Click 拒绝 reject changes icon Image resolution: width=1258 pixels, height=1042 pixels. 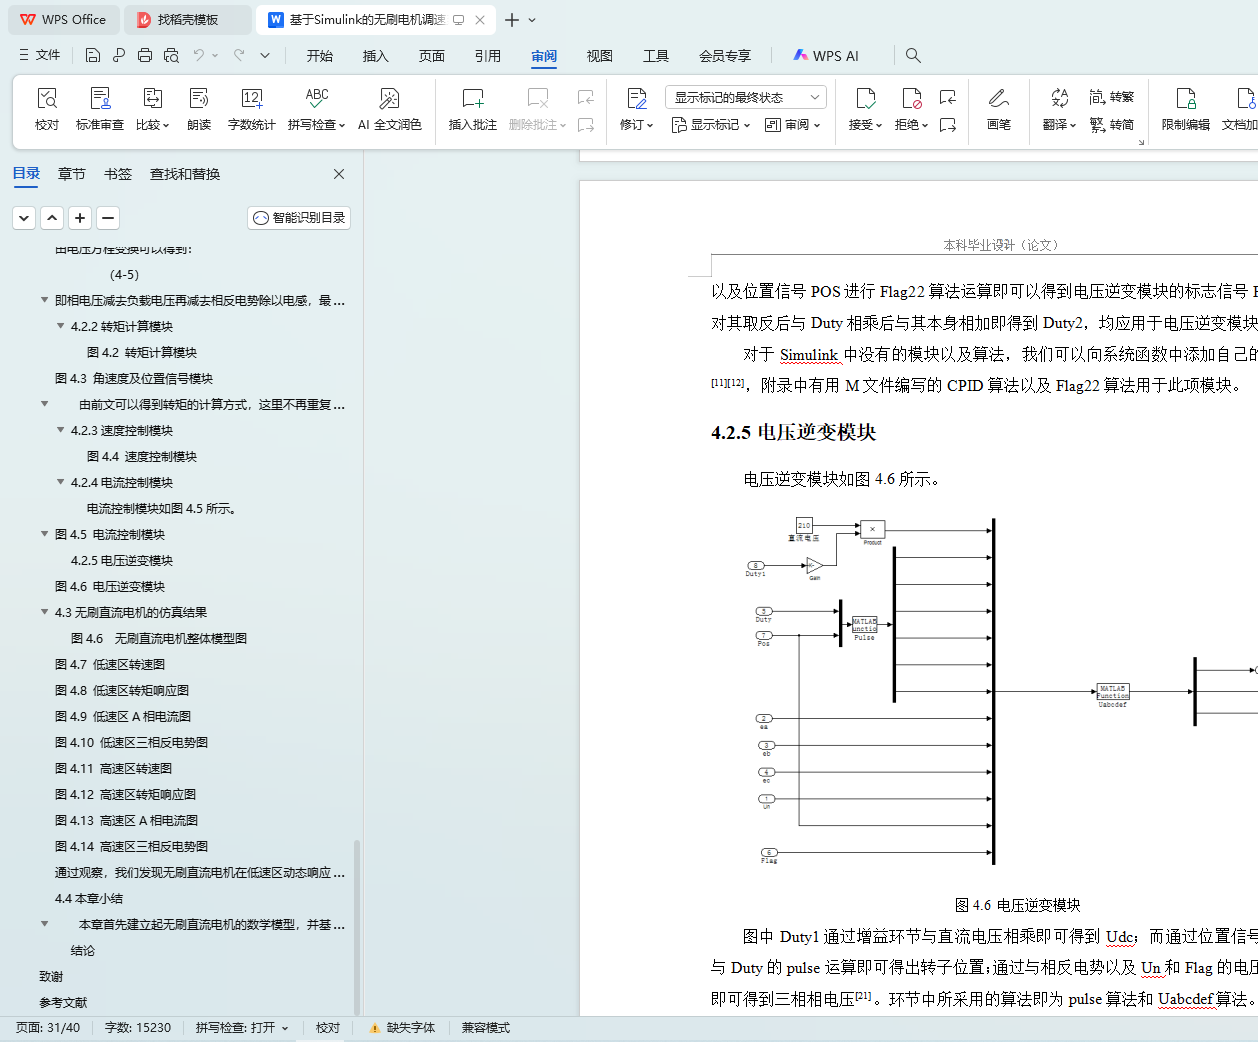click(911, 98)
